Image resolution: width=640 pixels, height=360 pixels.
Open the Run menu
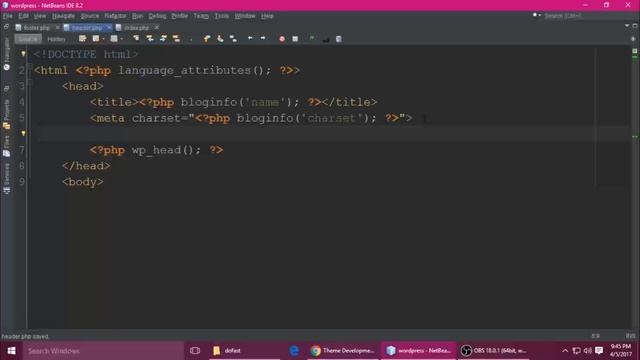coord(138,16)
